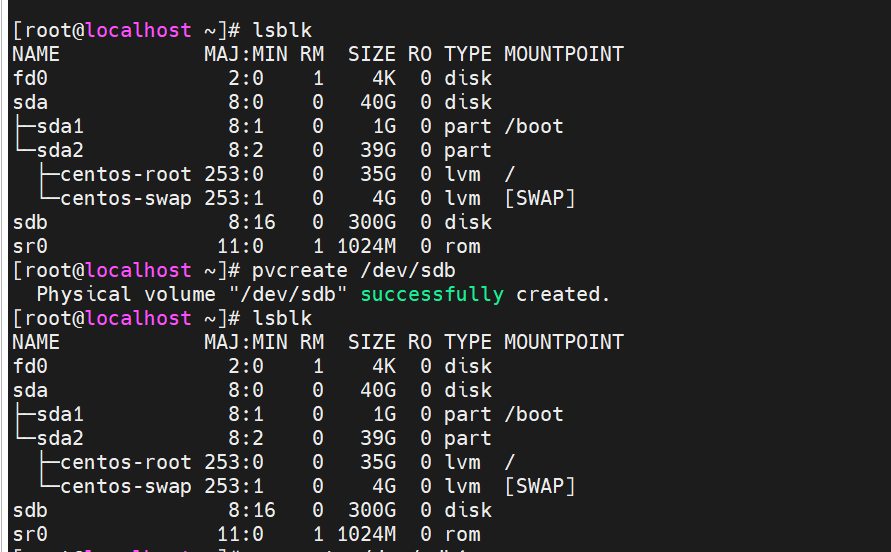Click "sda2" in second lsblk table
This screenshot has height=552, width=891.
pos(60,438)
